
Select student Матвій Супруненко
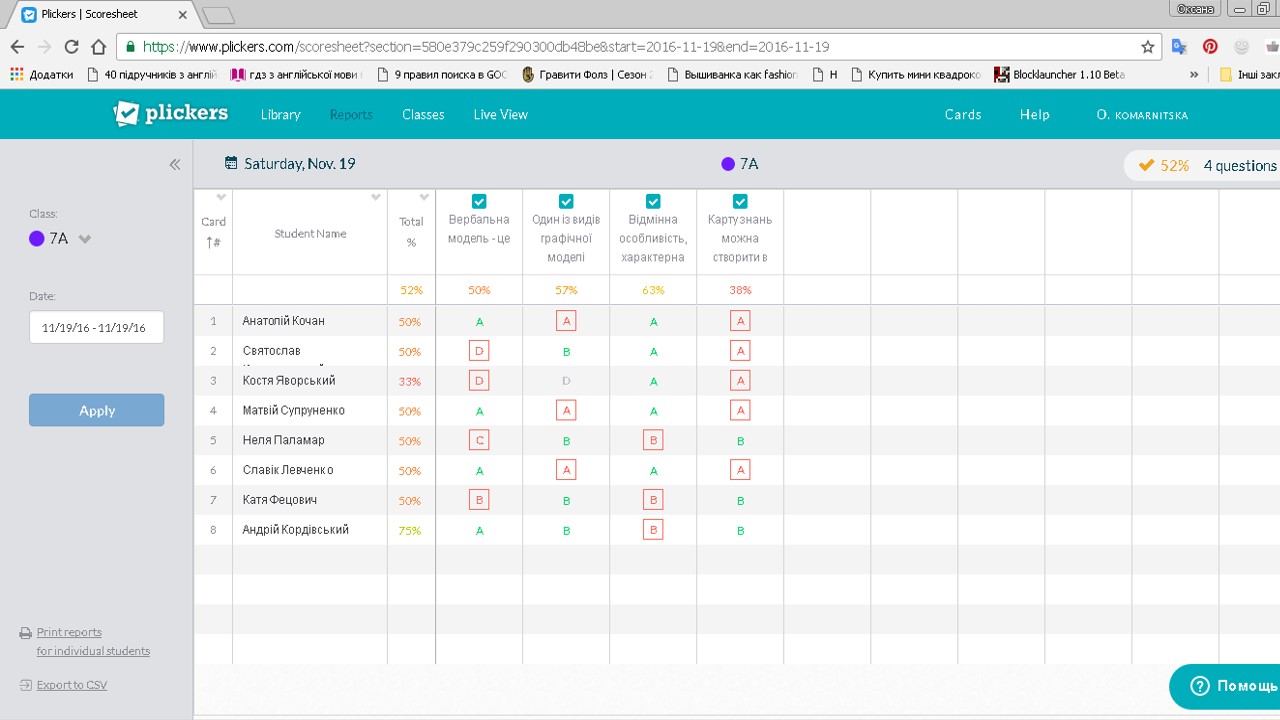coord(293,411)
